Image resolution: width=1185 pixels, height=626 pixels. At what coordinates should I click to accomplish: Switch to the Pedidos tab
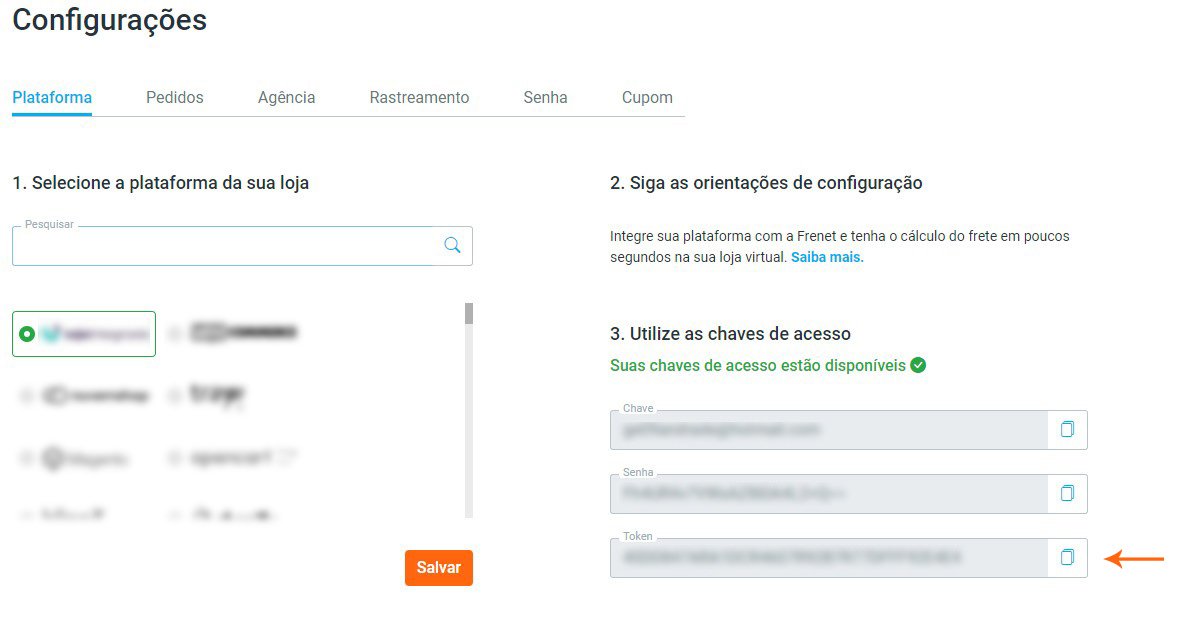(175, 98)
